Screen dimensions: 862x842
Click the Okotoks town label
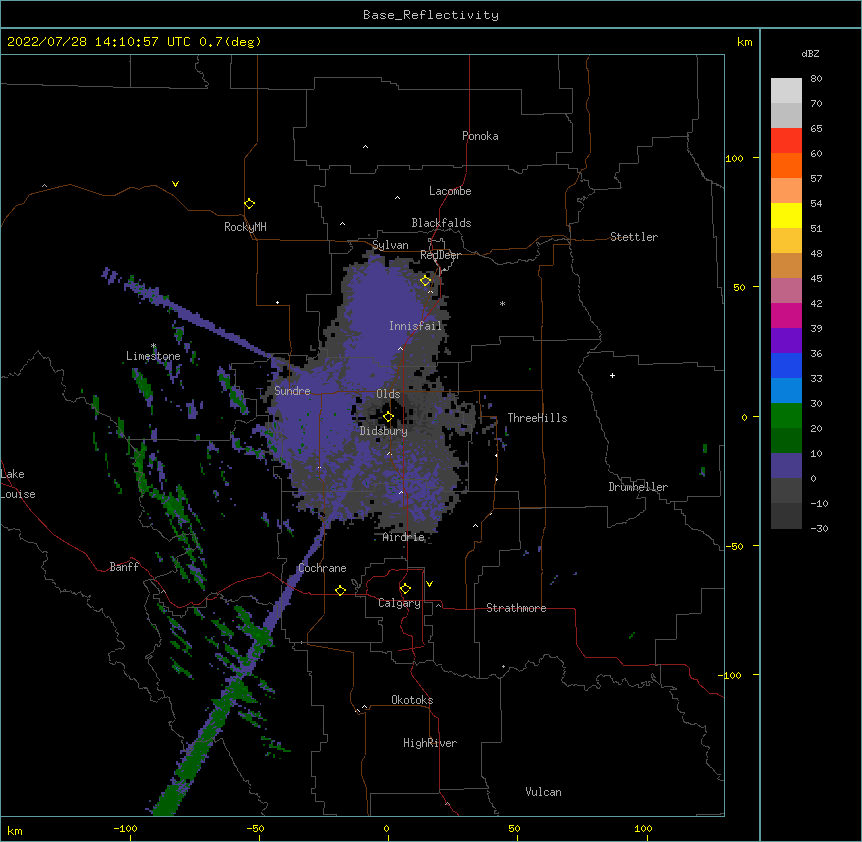[x=412, y=700]
